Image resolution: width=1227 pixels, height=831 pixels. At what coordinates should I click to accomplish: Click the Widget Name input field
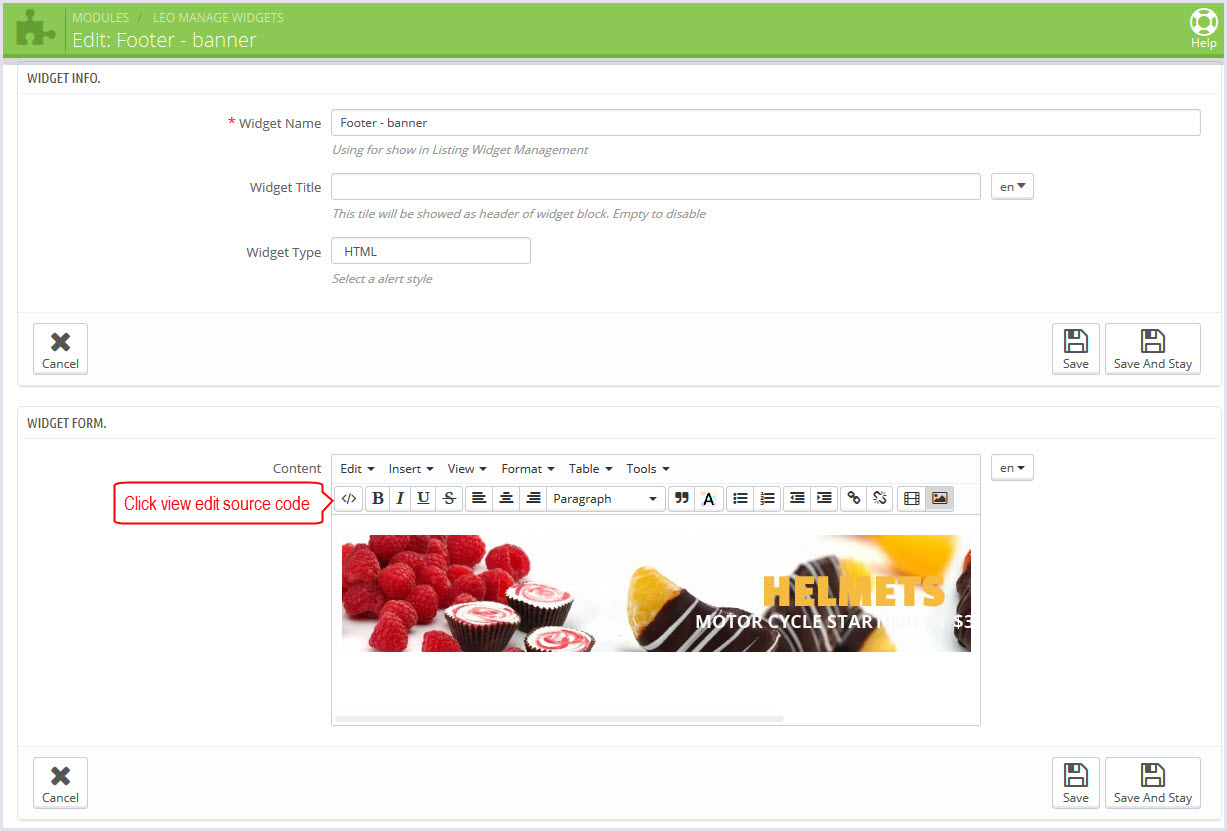pyautogui.click(x=765, y=123)
